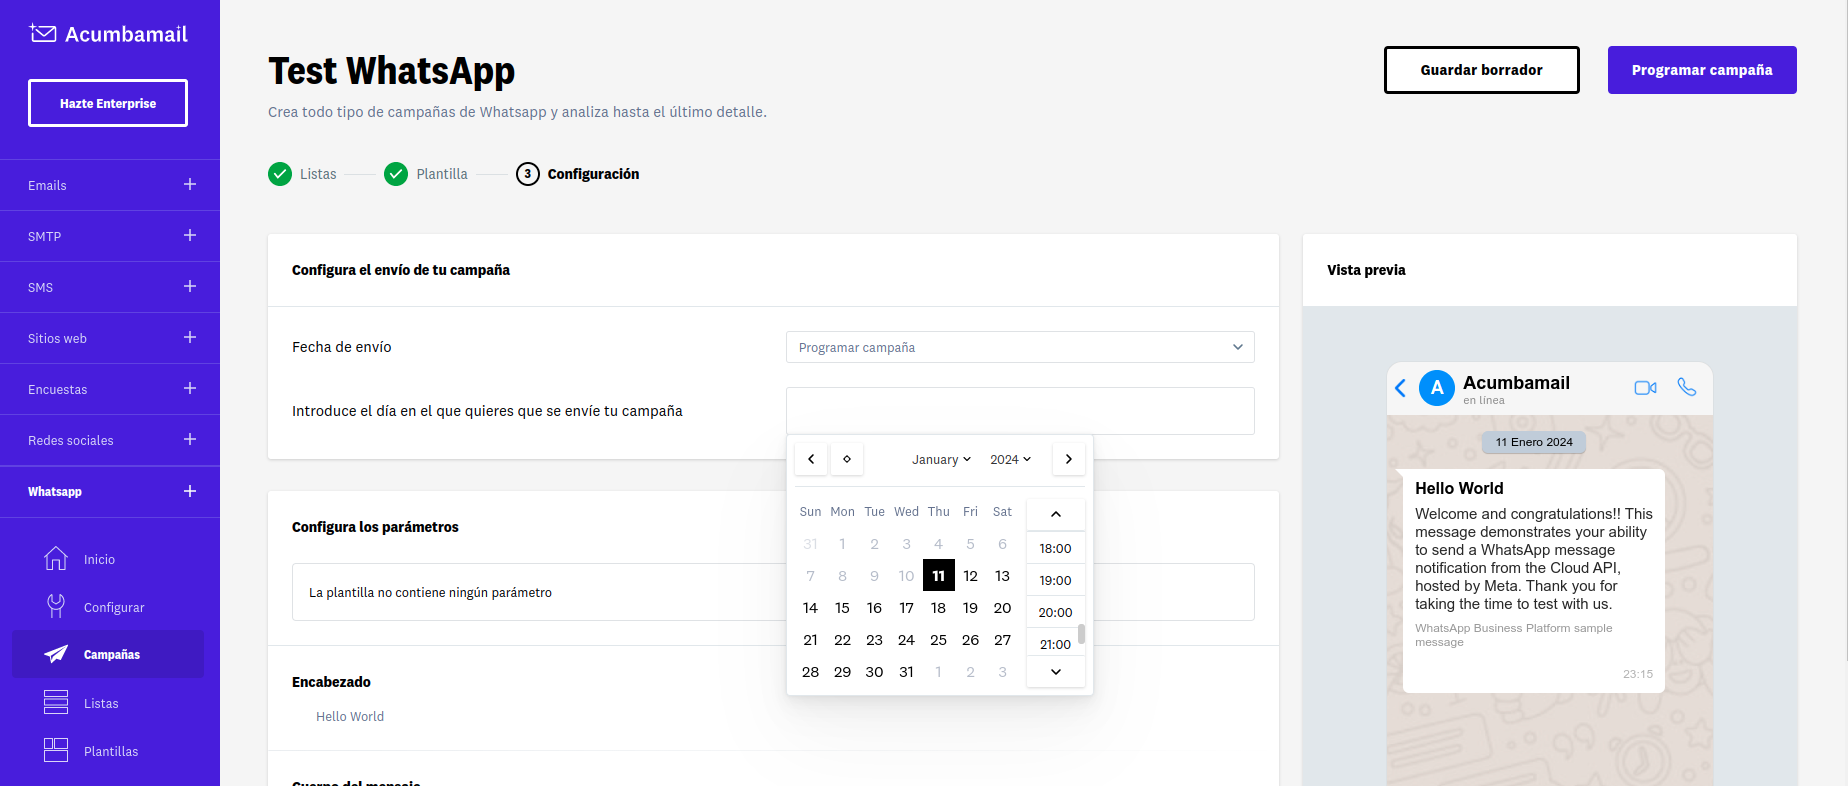This screenshot has width=1848, height=786.
Task: Expand Redes sociales plus icon
Action: tap(190, 439)
